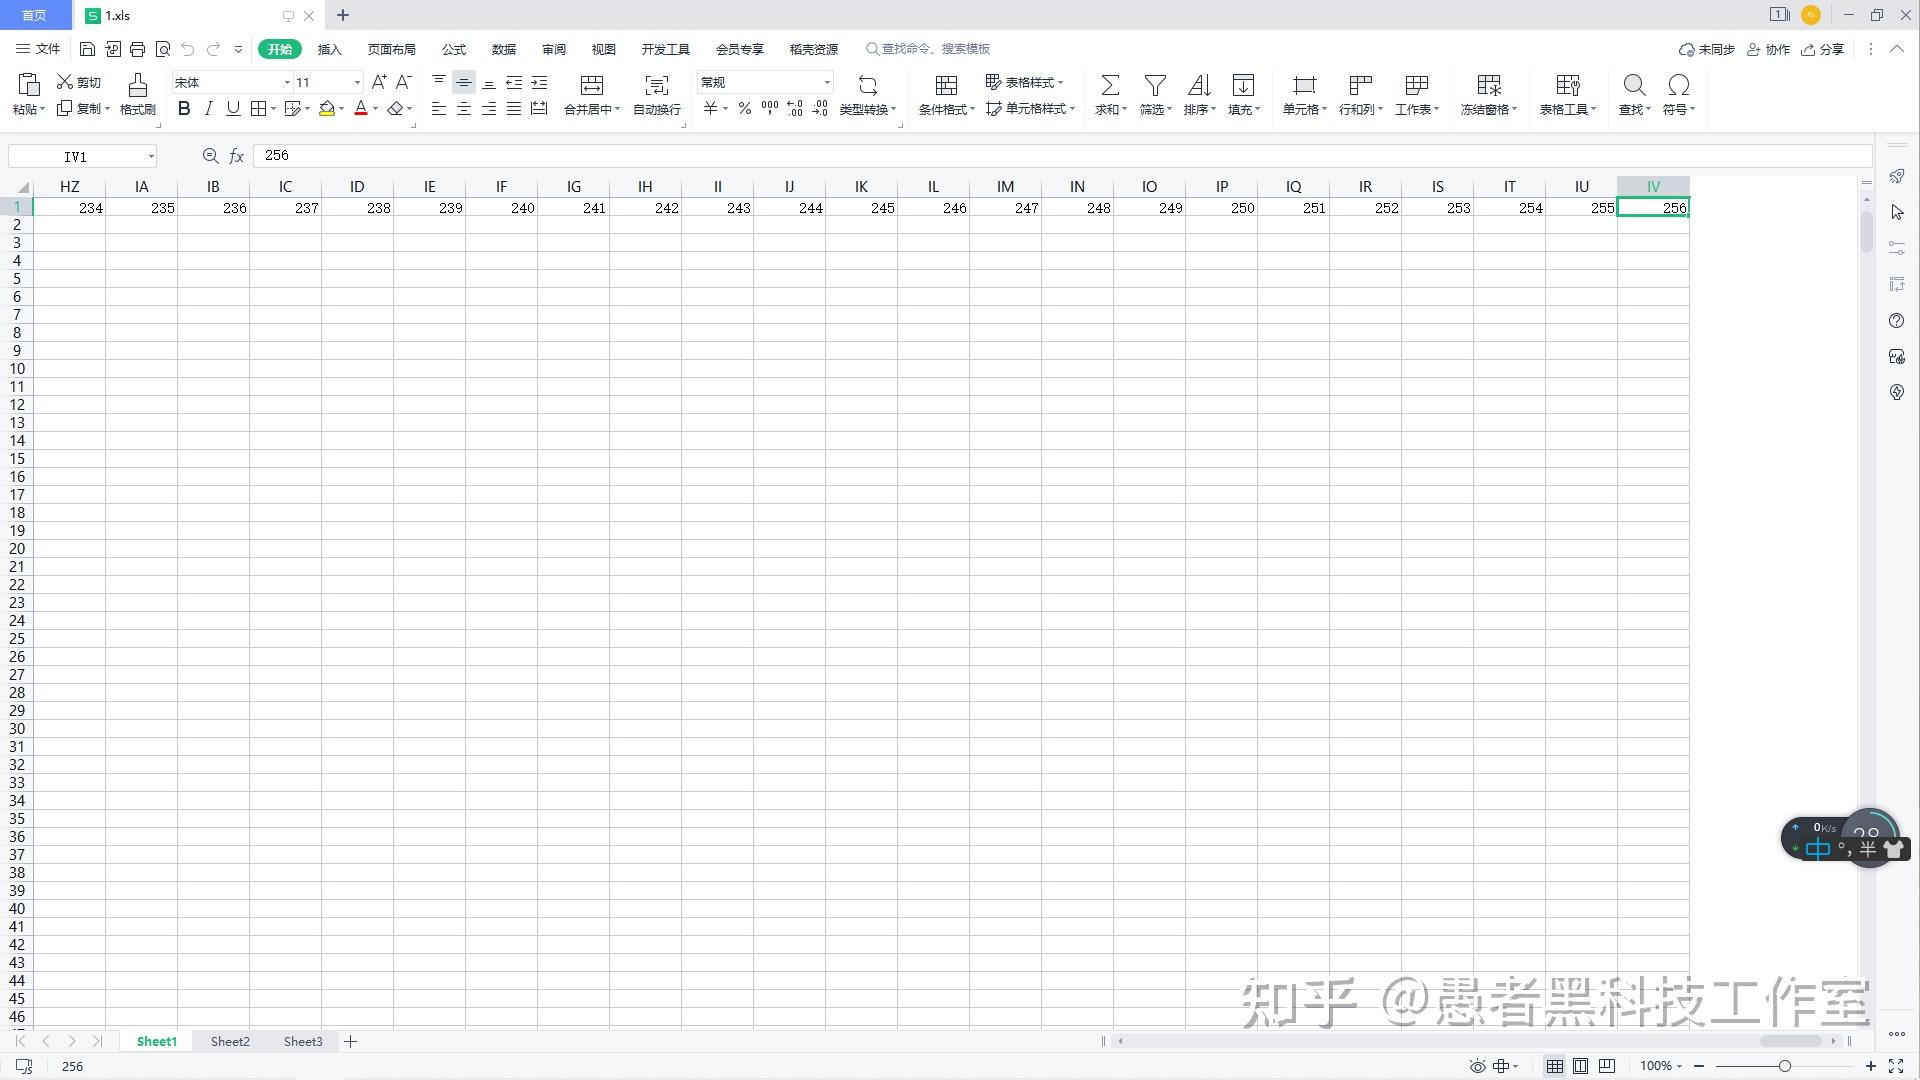Screen dimensions: 1920x1080
Task: Insert a symbol via the Ω icon
Action: pyautogui.click(x=1677, y=85)
